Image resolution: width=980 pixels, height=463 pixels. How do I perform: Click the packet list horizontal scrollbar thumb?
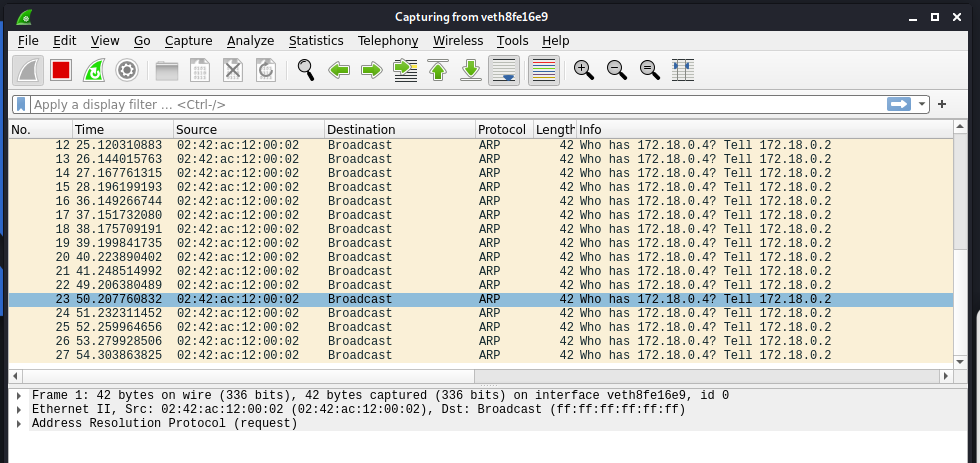(x=249, y=376)
